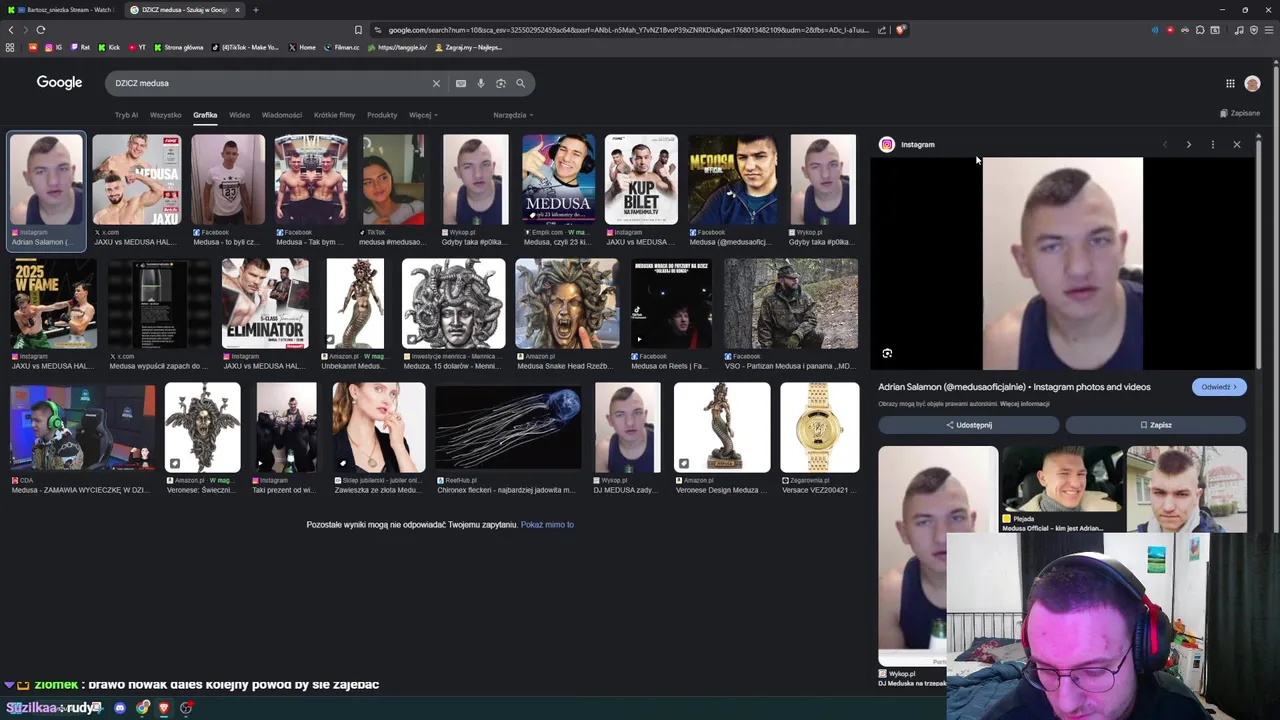
Task: Open three-dot options in preview panel
Action: 1212,144
